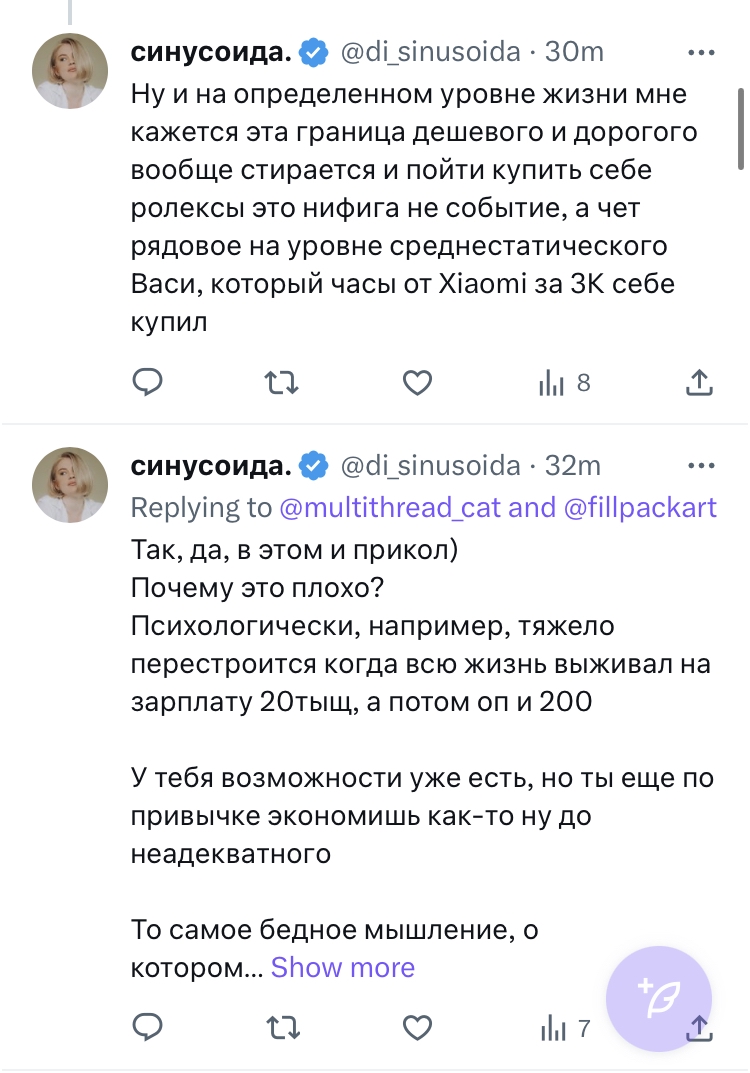Reply to the second tweet posted 32m ago

148,1027
